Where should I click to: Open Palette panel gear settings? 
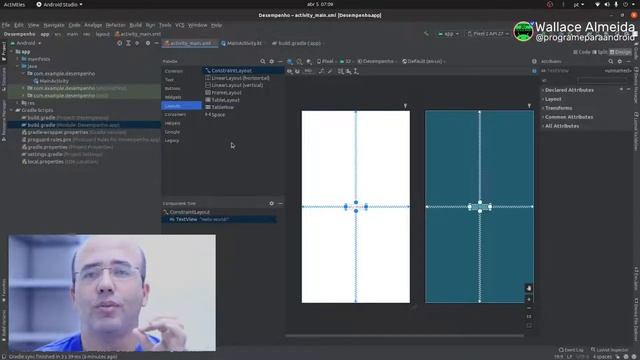(271, 61)
